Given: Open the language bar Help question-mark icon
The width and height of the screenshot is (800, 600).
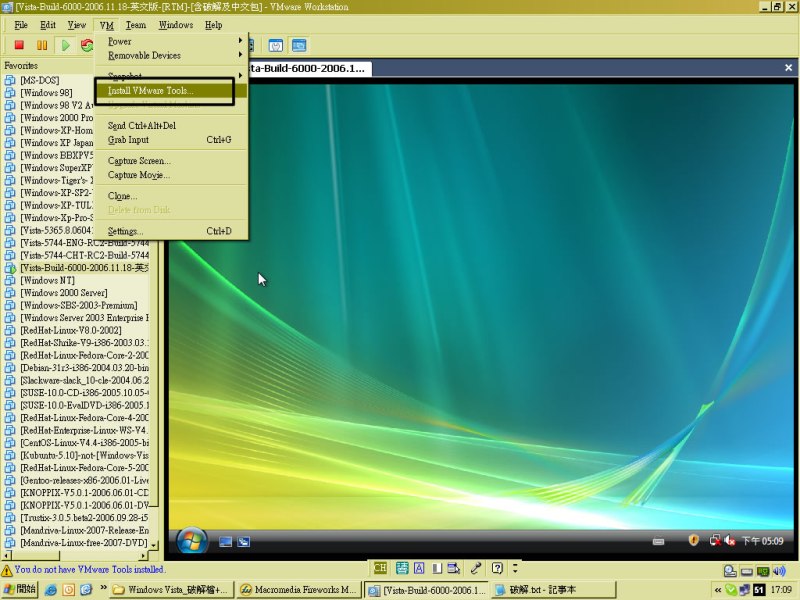Looking at the screenshot, I should [497, 568].
